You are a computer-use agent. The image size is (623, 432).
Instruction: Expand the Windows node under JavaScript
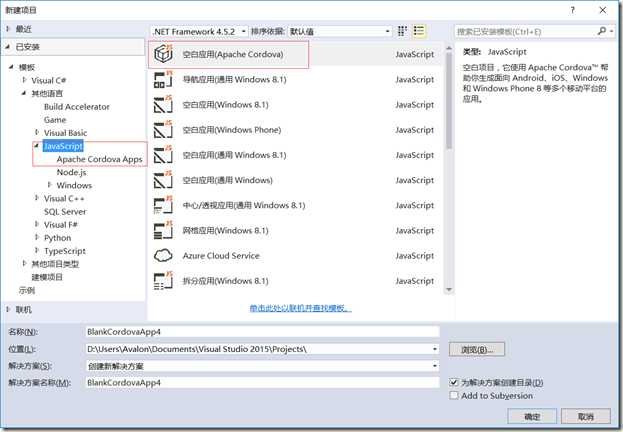click(50, 185)
